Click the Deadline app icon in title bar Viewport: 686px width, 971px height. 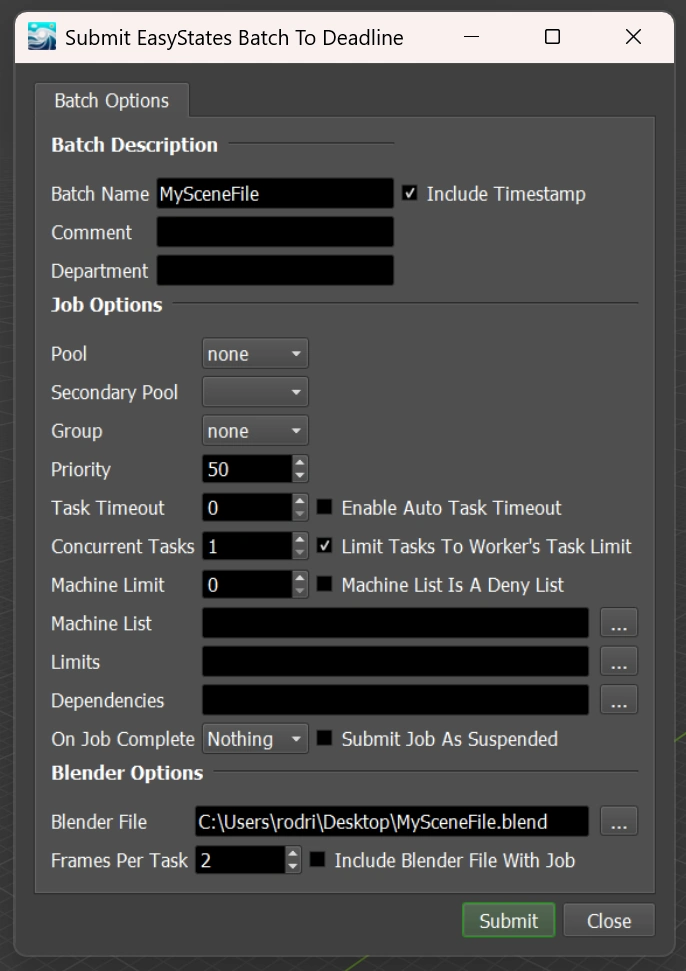point(41,37)
